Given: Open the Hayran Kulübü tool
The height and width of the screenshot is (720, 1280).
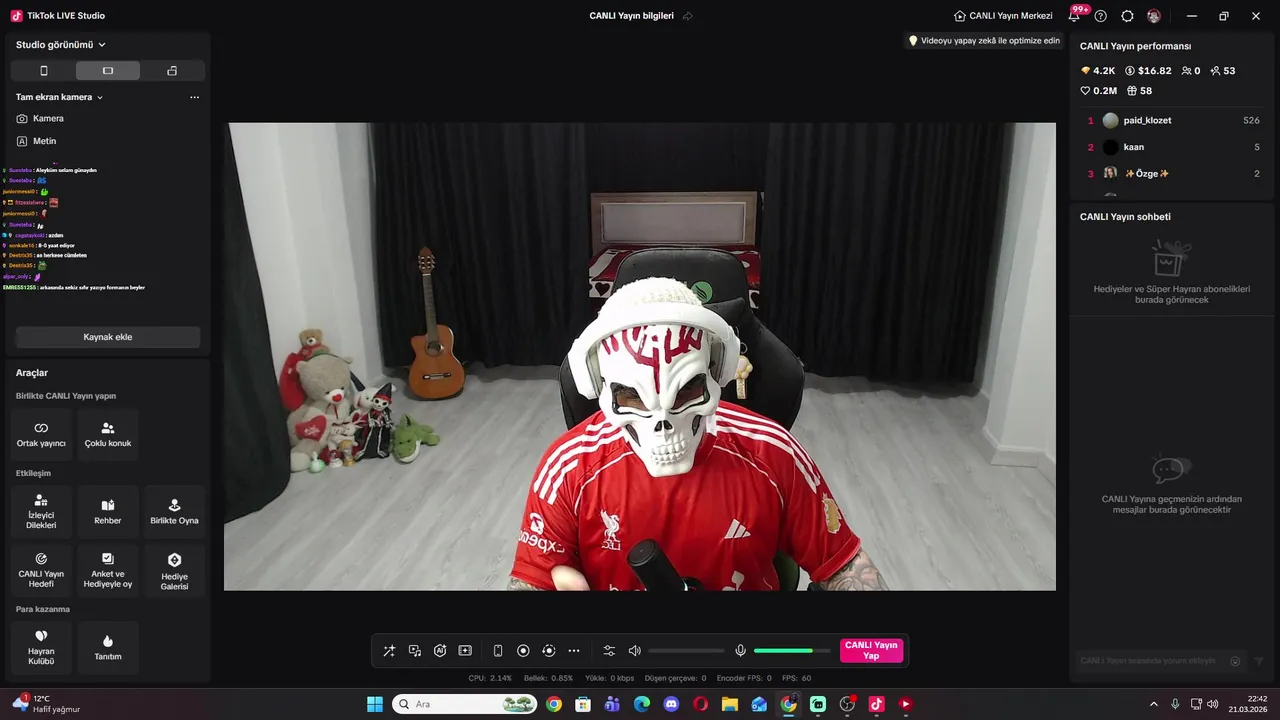Looking at the screenshot, I should pyautogui.click(x=41, y=648).
